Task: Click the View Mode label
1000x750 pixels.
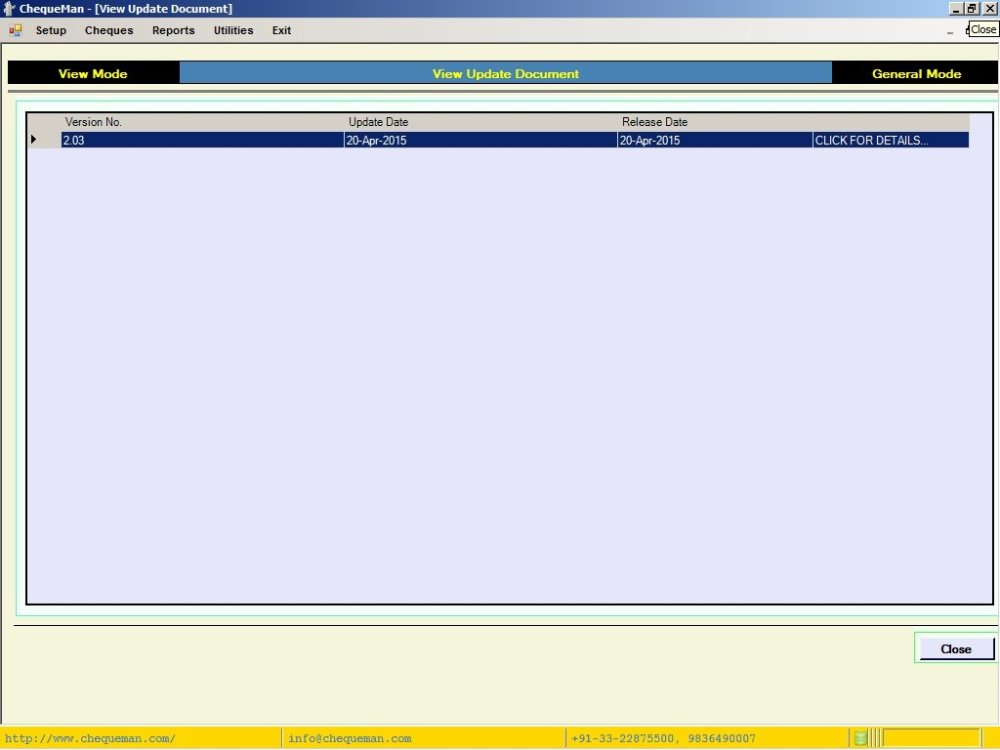Action: (x=92, y=74)
